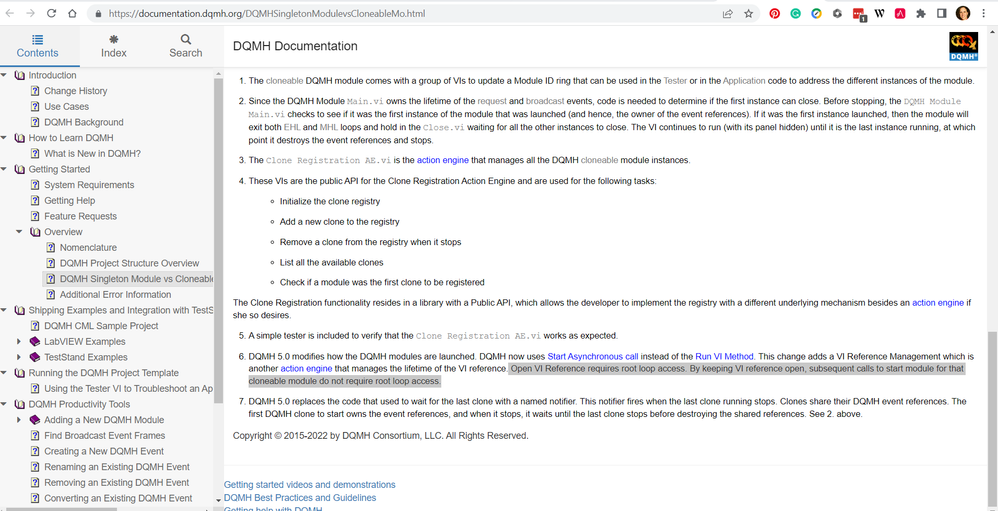The width and height of the screenshot is (998, 511).
Task: Open DQMH Project Structure Overview topic
Action: click(129, 263)
